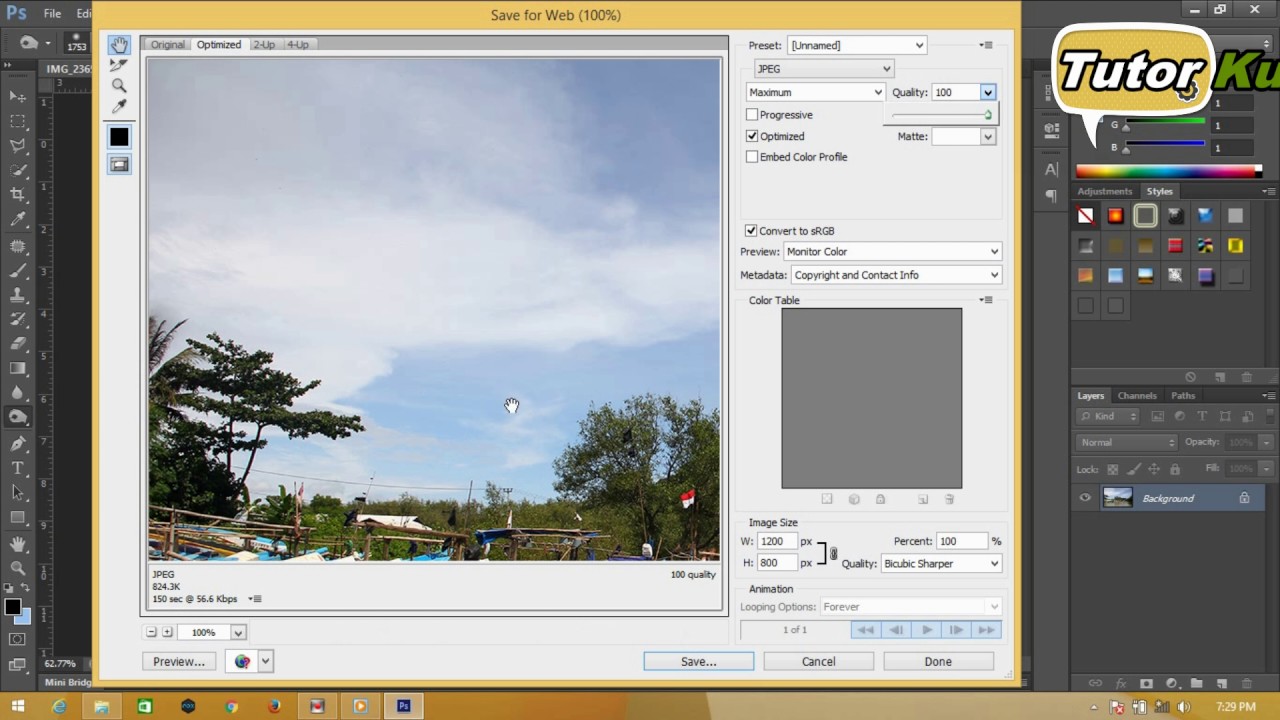Image resolution: width=1280 pixels, height=720 pixels.
Task: Expand the Quality slider arrow
Action: (988, 92)
